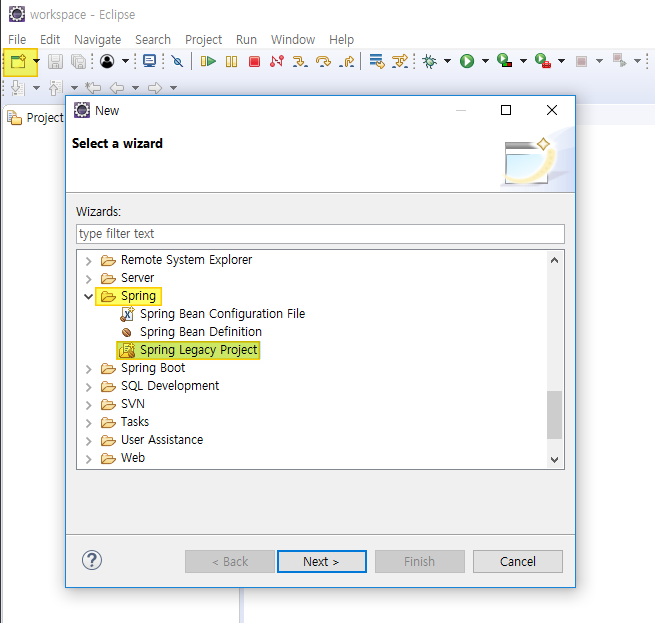This screenshot has width=655, height=623.
Task: Open the dialog help question mark icon
Action: [x=92, y=560]
